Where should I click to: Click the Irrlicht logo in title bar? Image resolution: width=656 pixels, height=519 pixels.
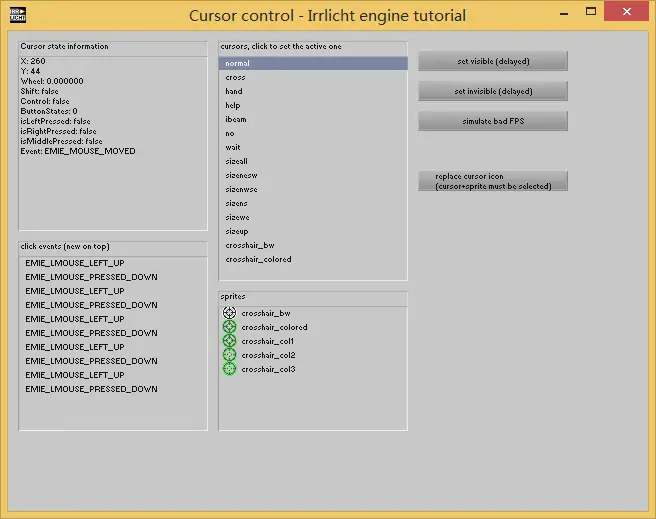[17, 15]
